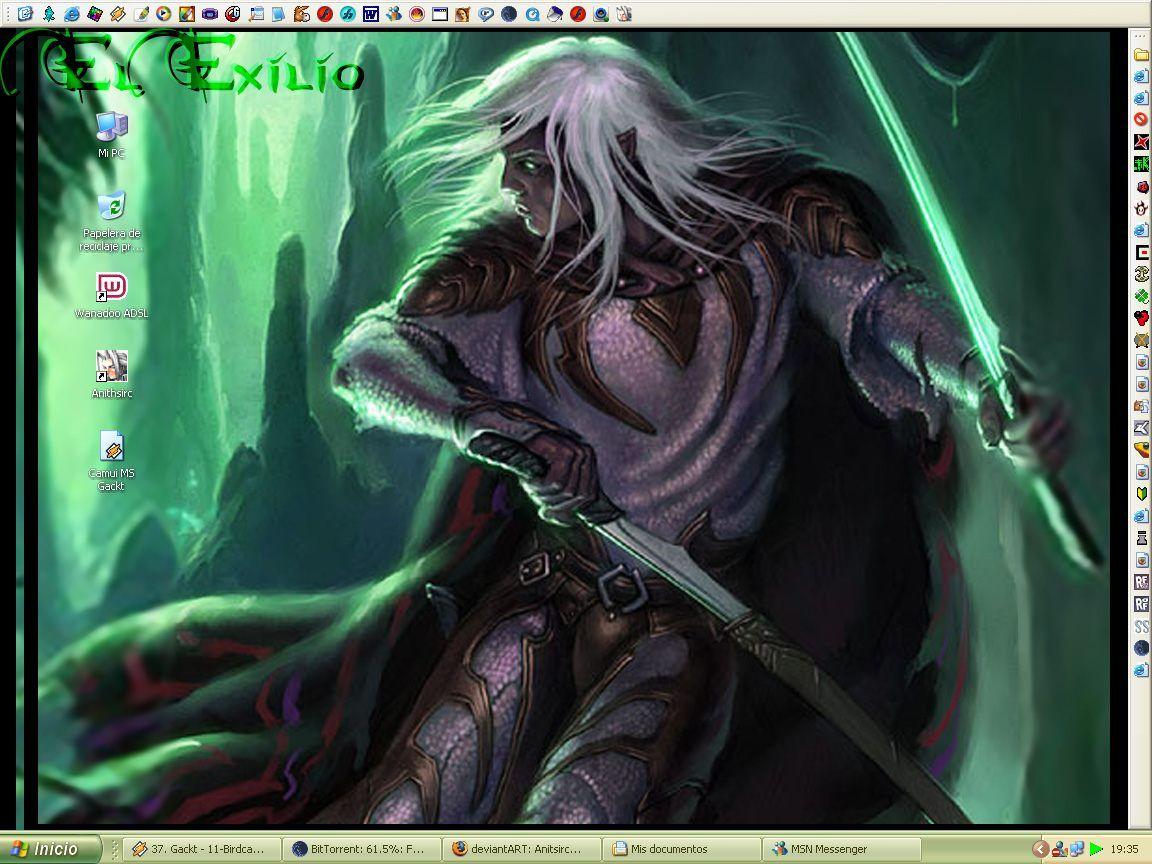This screenshot has height=864, width=1152.
Task: Open Microsoft Word via its toolbar icon
Action: click(x=372, y=14)
